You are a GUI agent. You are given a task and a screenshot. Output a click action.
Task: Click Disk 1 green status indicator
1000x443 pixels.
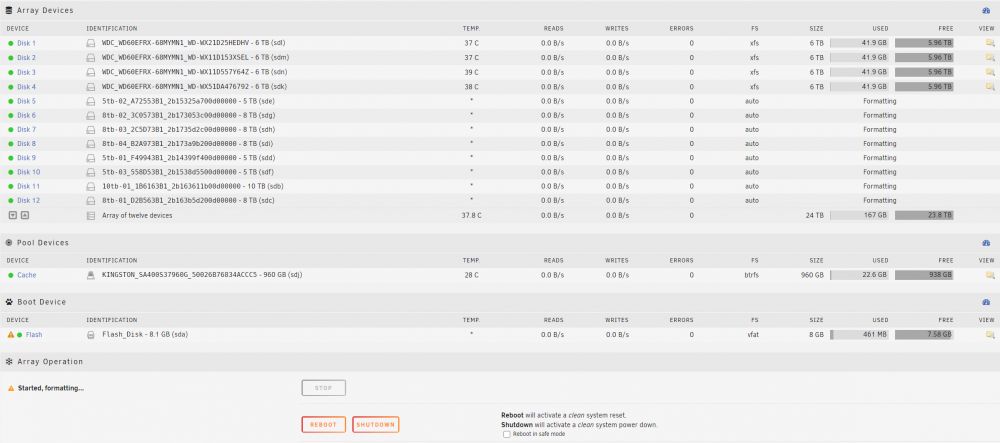[x=11, y=43]
